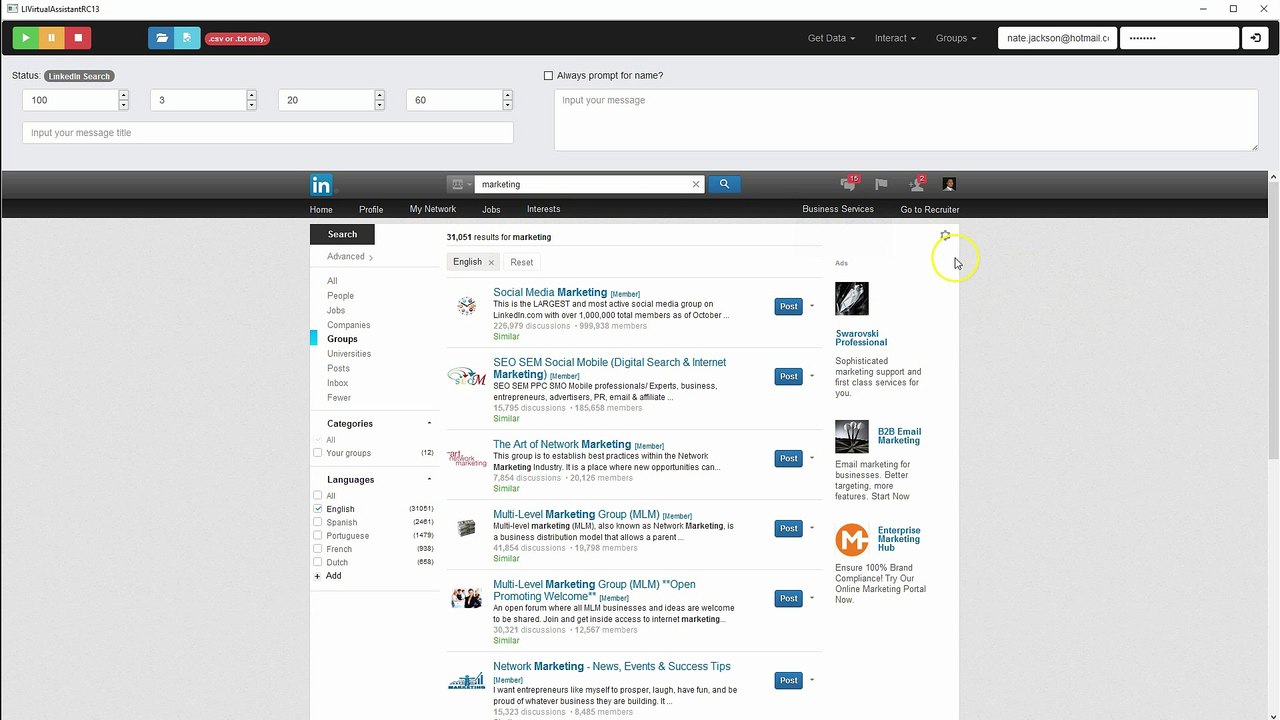Expand Advanced search options

pos(350,257)
